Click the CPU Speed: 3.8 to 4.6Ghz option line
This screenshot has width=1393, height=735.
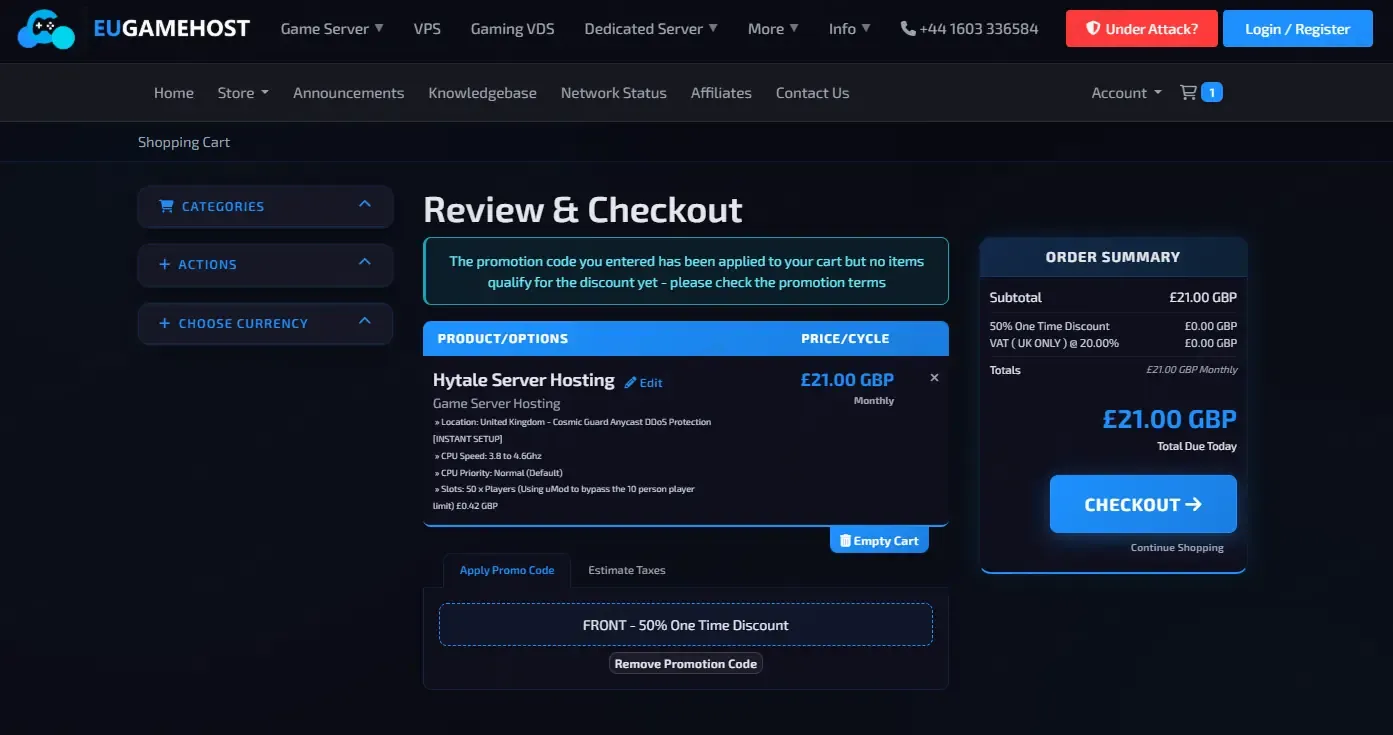tap(488, 456)
